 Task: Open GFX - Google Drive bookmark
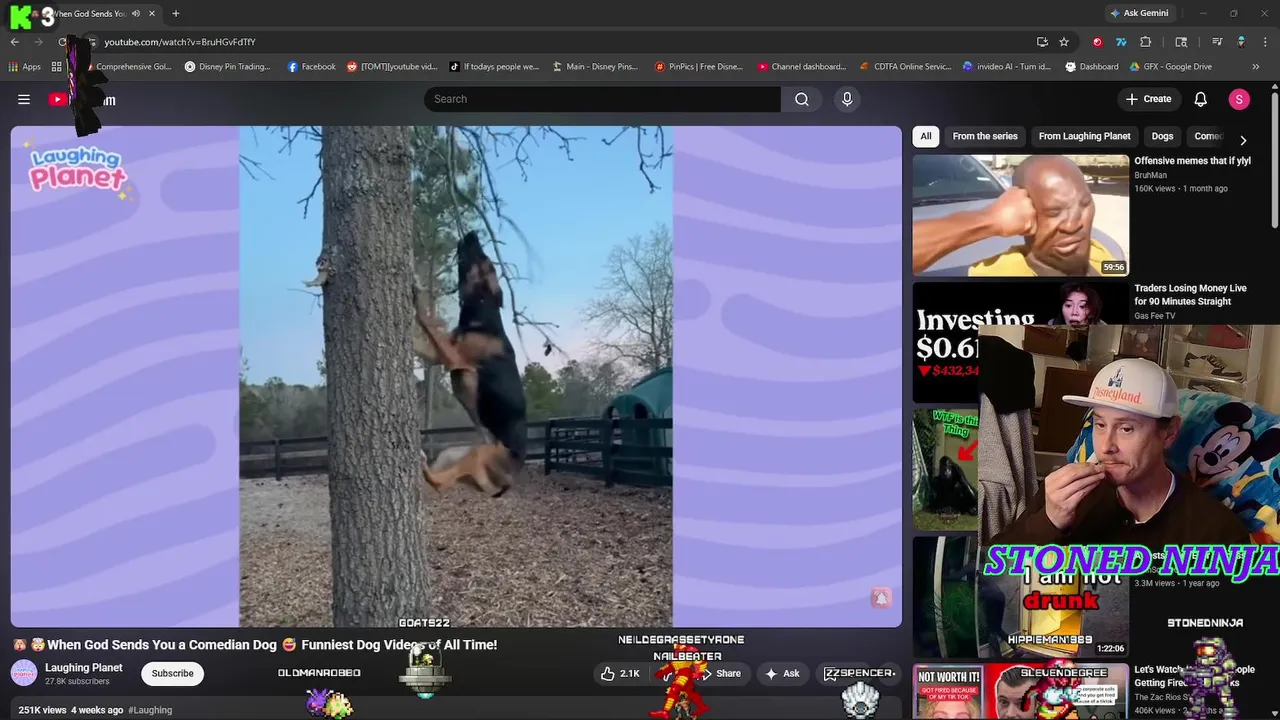(x=1170, y=67)
